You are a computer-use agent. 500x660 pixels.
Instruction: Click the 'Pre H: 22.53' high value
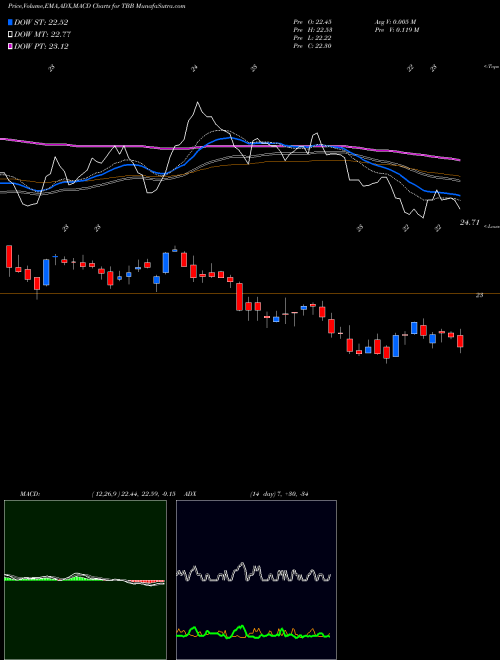click(313, 30)
